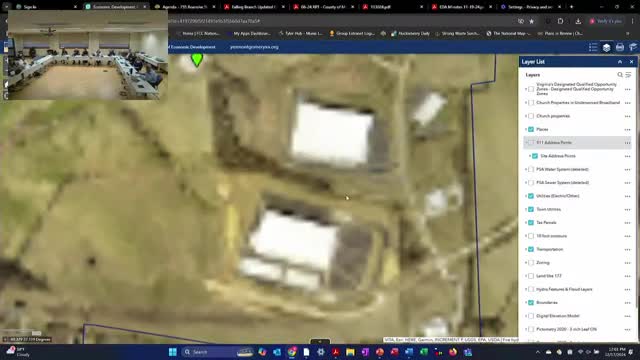Click the Print widget icon
This screenshot has height=360, width=640.
(620, 47)
